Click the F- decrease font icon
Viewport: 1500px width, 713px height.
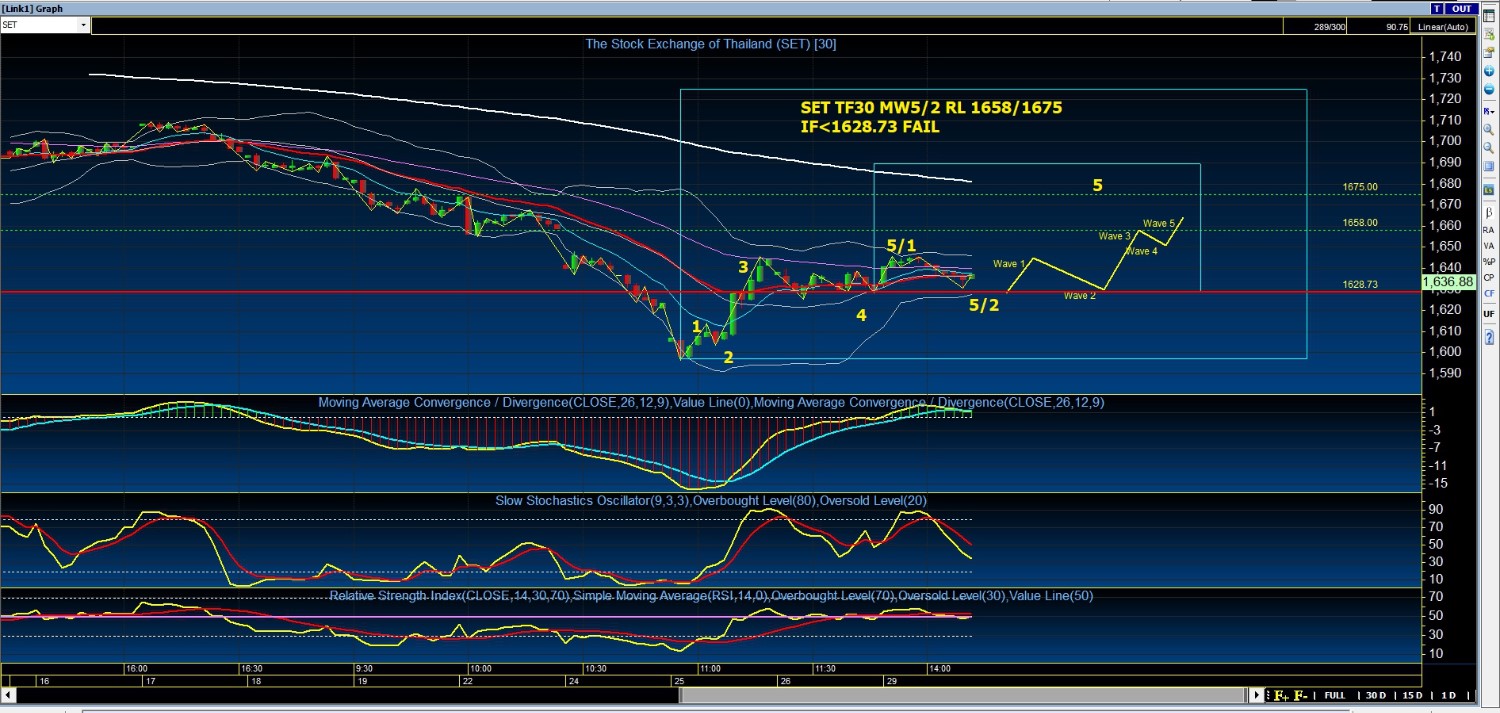coord(1301,695)
